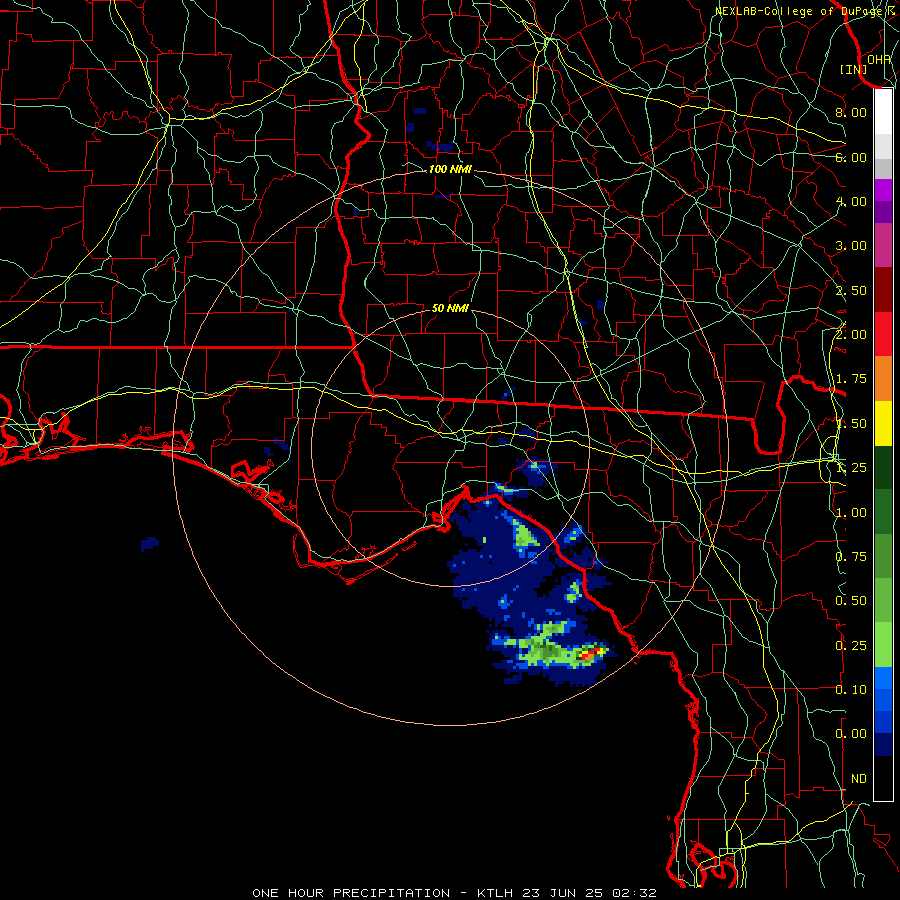The height and width of the screenshot is (900, 900).
Task: Click the red-yellow heavy rain core
Action: (x=590, y=653)
